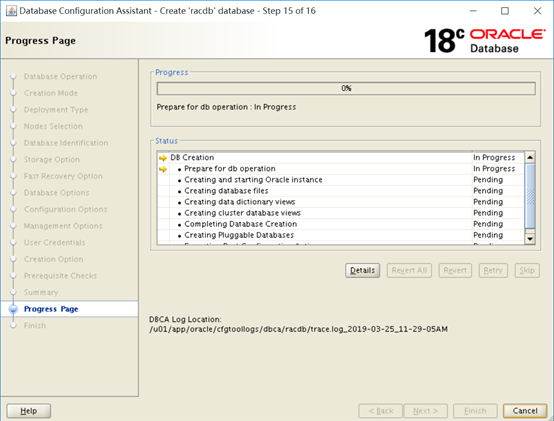Screen dimensions: 554x421
Task: Select the Creating Pluggable Databases row
Action: (x=341, y=235)
